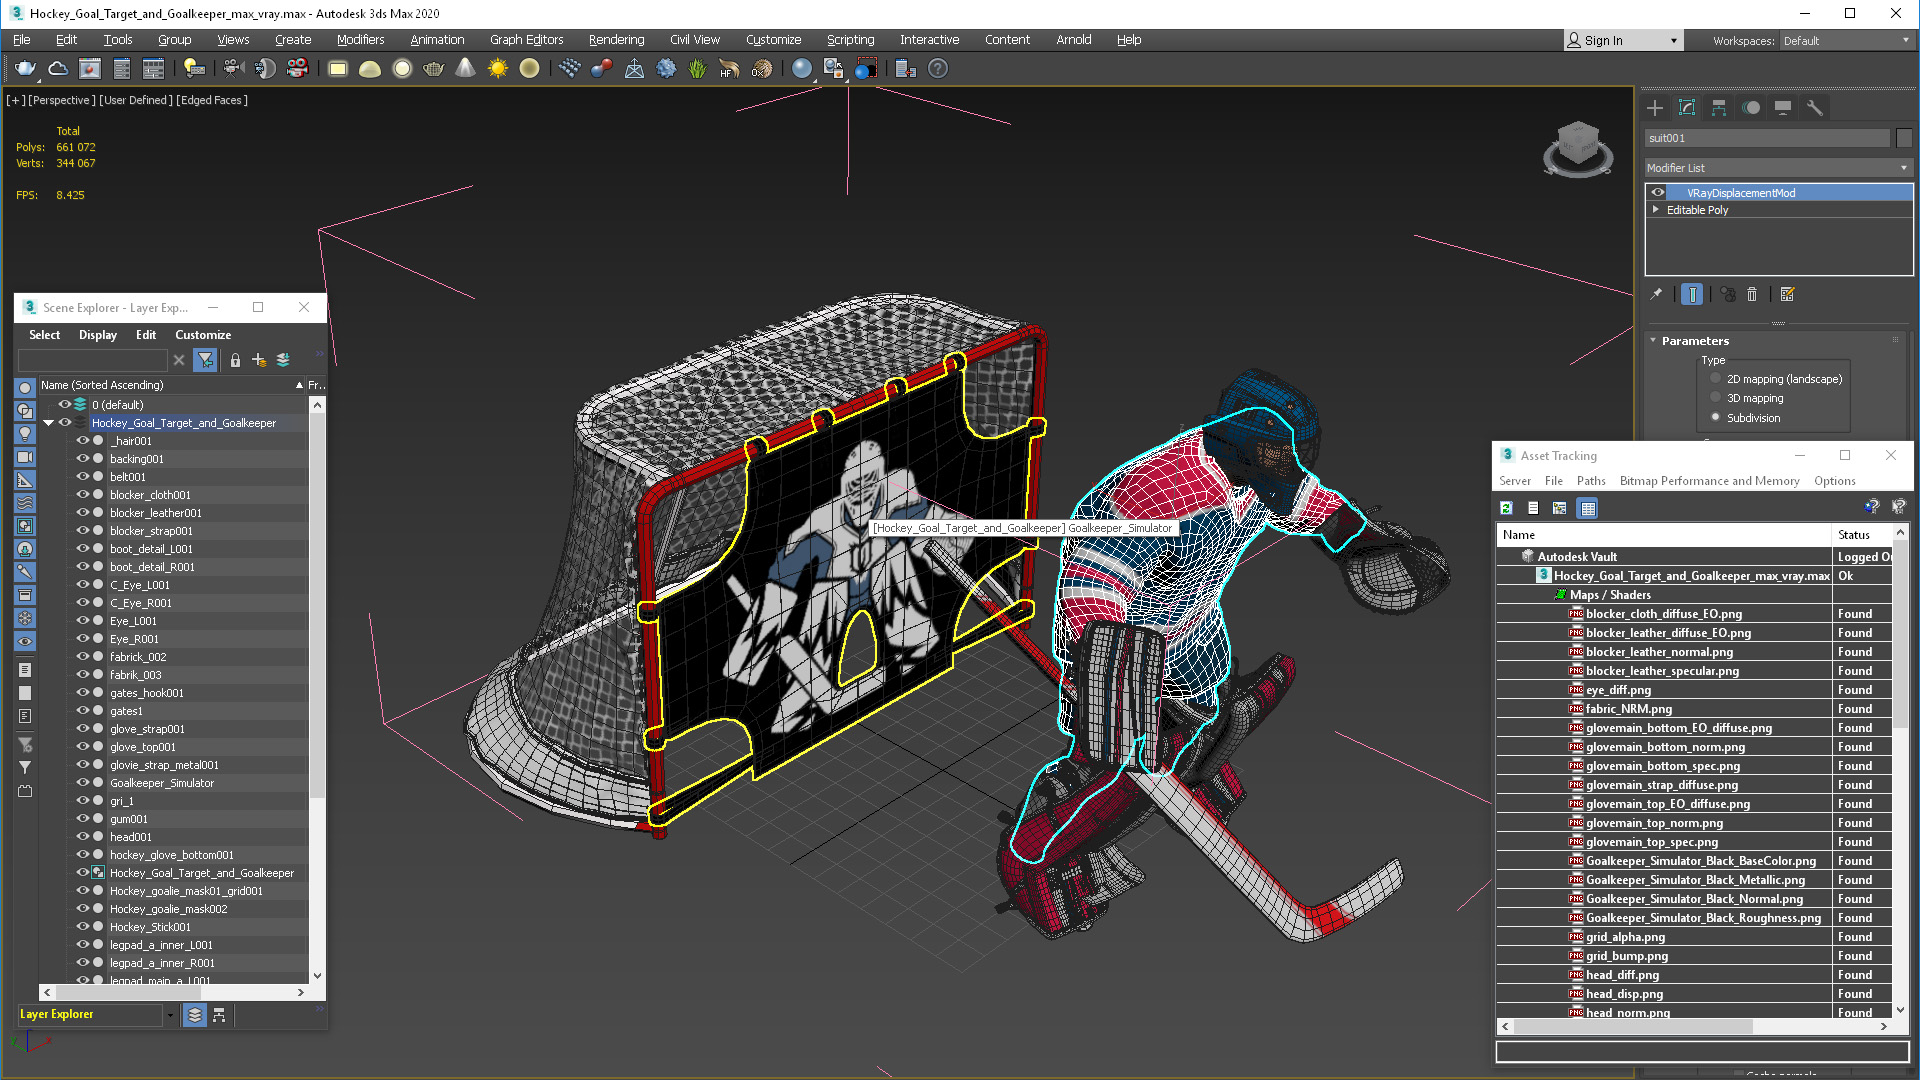Viewport: 1920px width, 1080px height.
Task: Click the Perspective viewport label
Action: (62, 100)
